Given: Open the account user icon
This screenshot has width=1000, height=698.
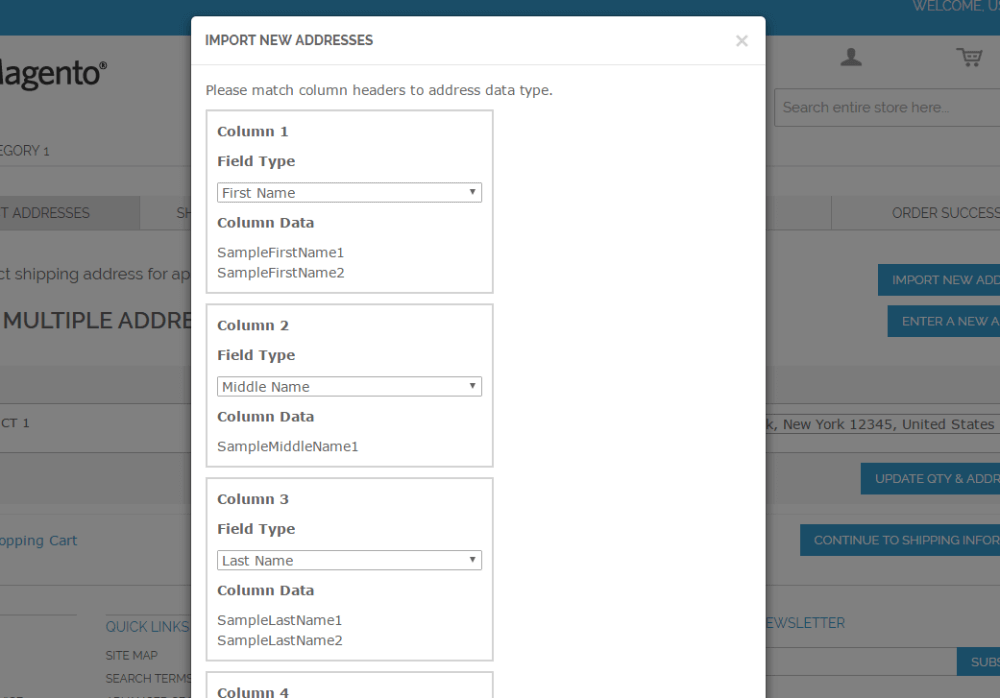Looking at the screenshot, I should 851,57.
